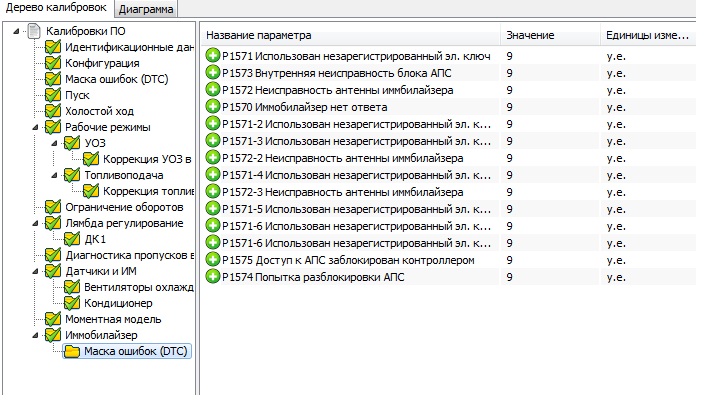Toggle the checkmark on Кондиционер item
The width and height of the screenshot is (712, 402).
[72, 303]
